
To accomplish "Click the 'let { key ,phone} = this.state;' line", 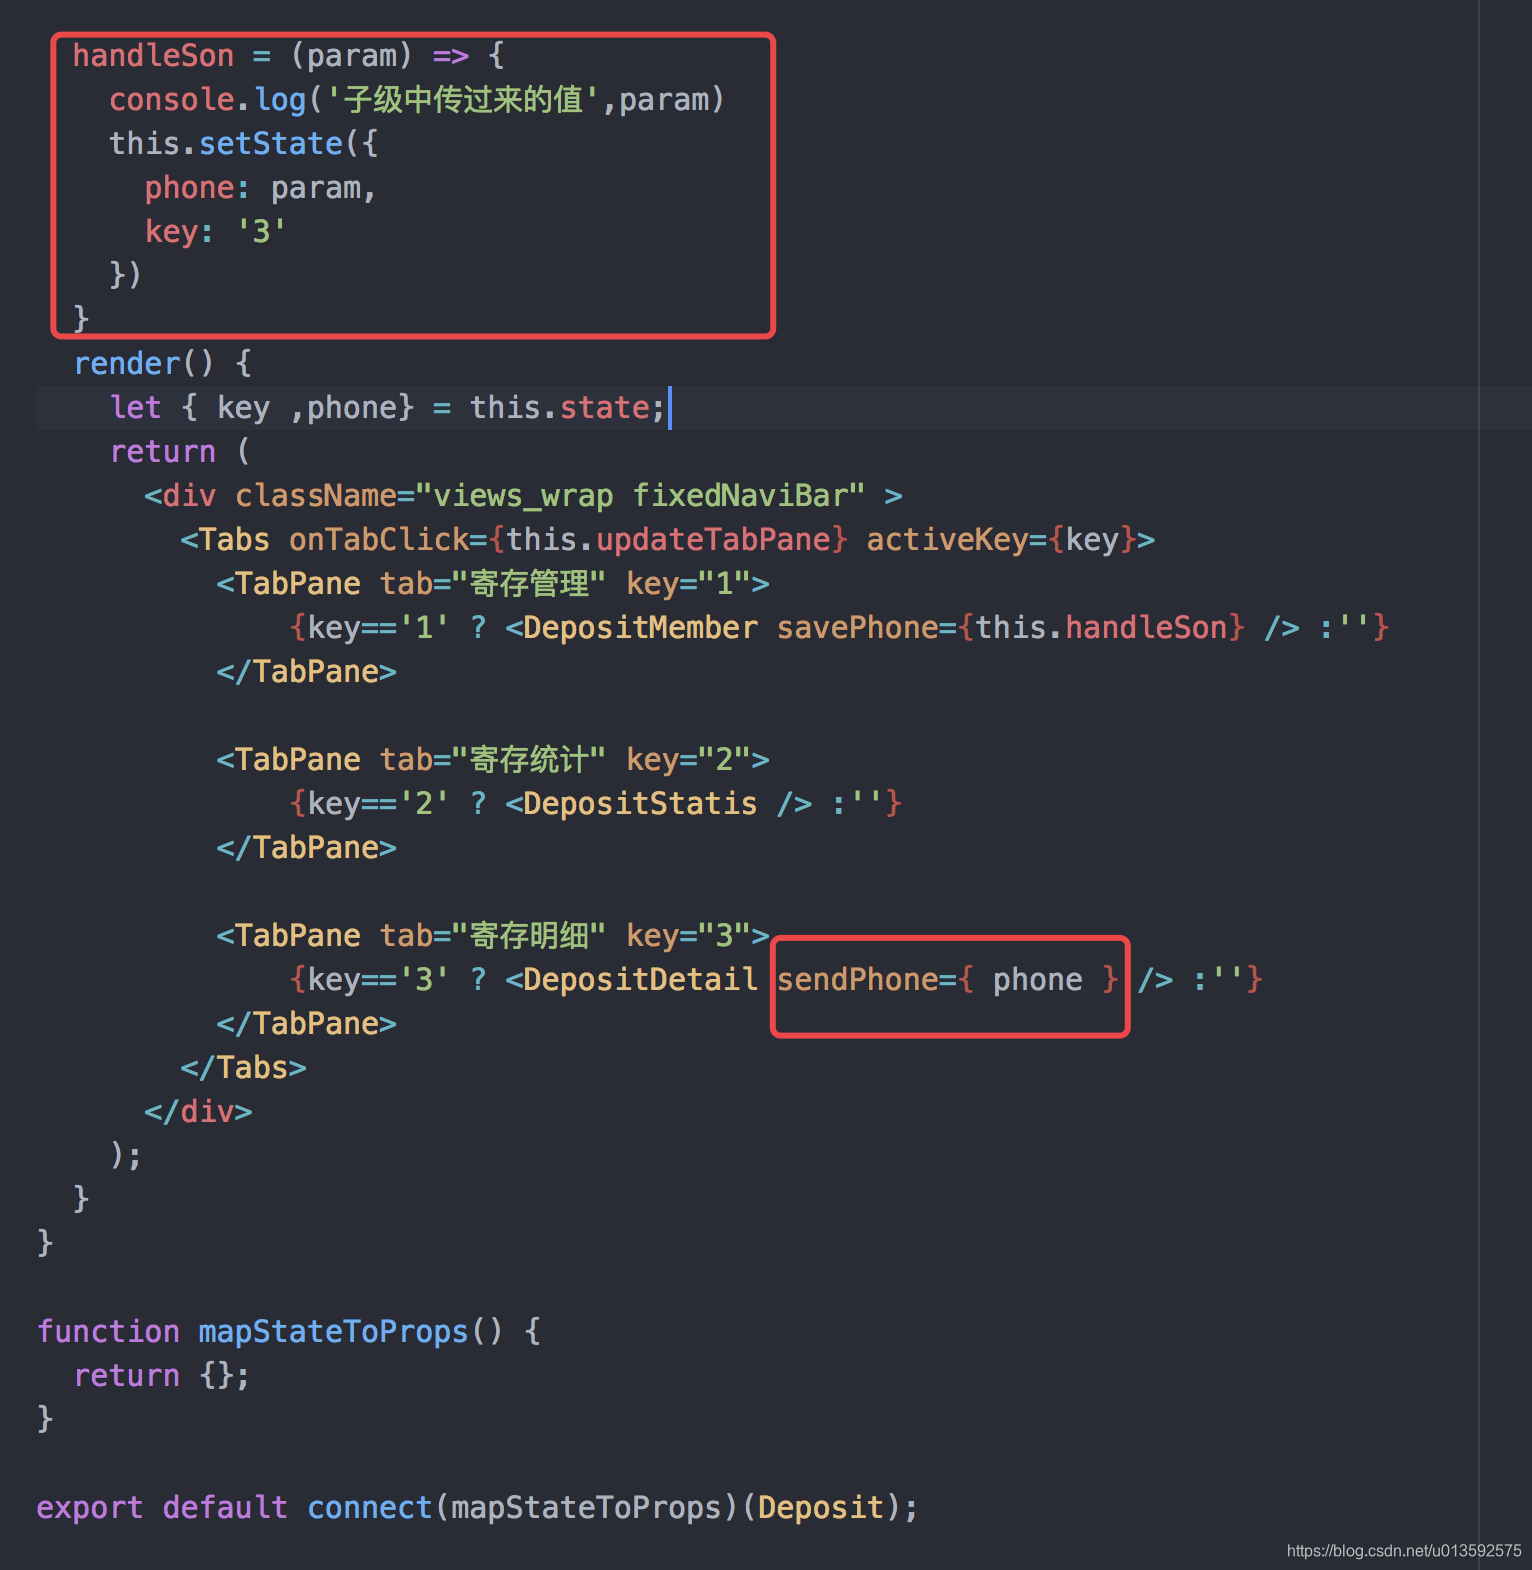I will point(387,408).
